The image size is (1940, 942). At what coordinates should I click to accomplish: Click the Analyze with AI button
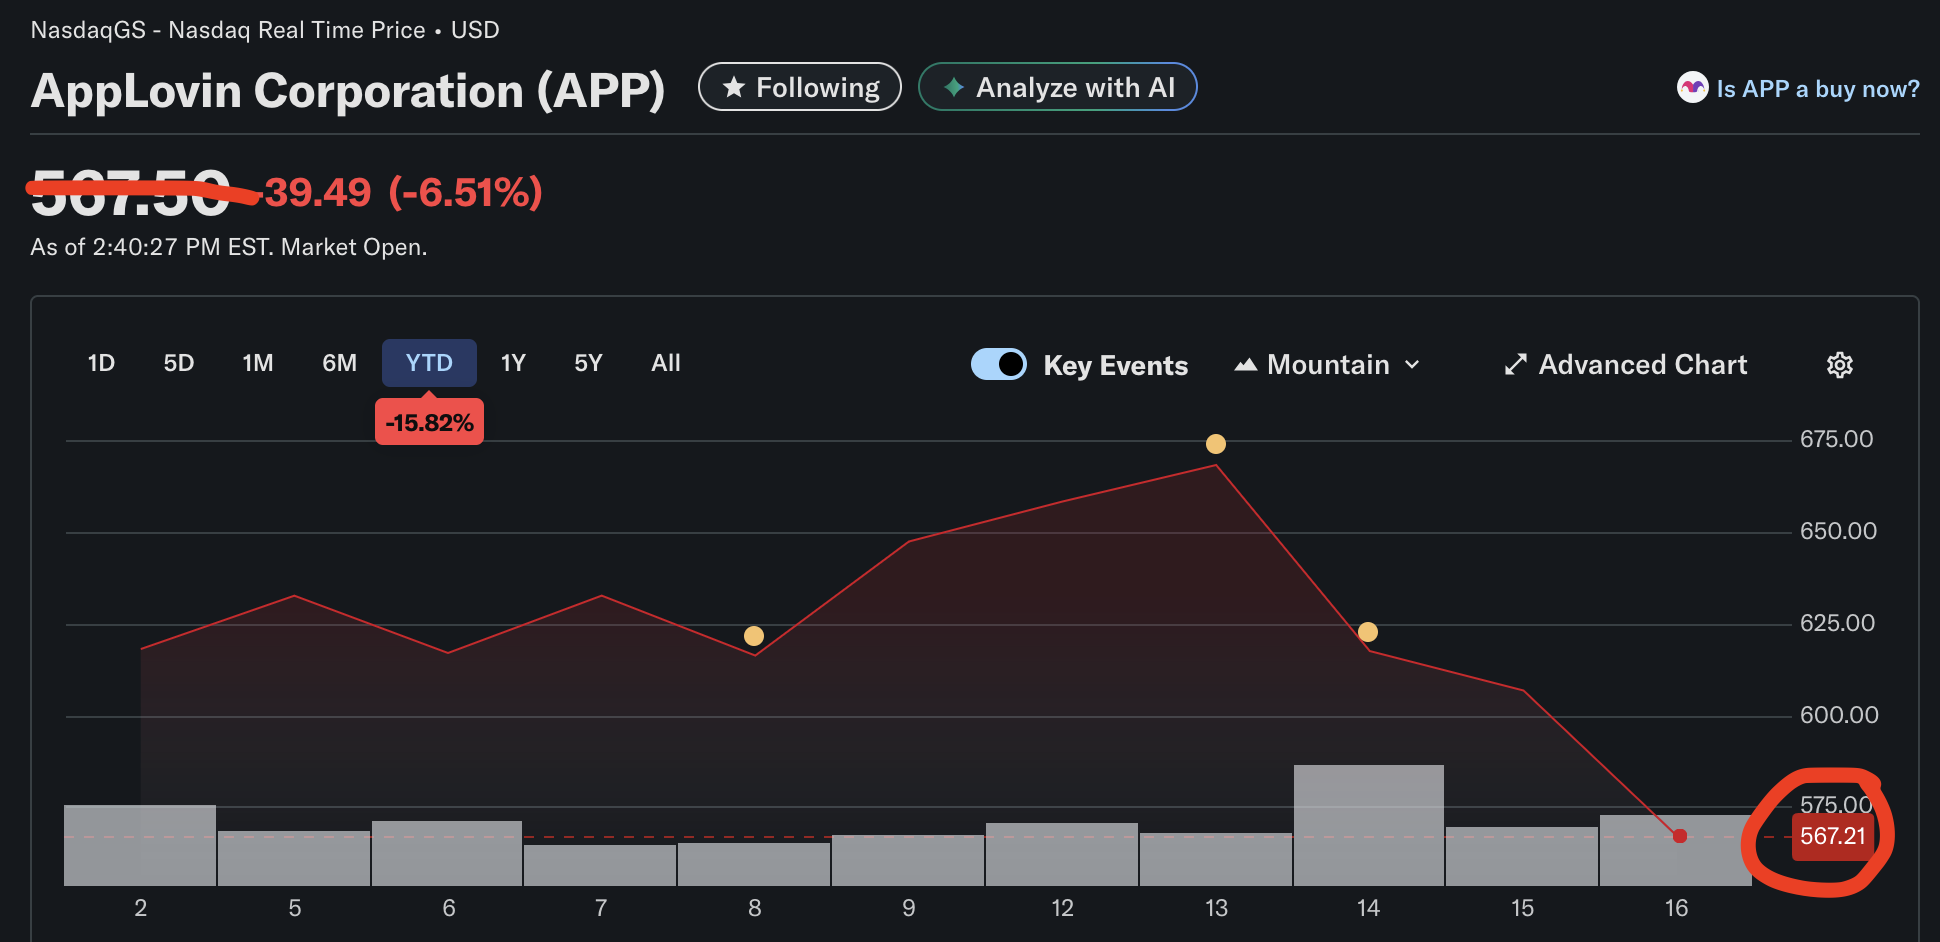coord(1057,88)
